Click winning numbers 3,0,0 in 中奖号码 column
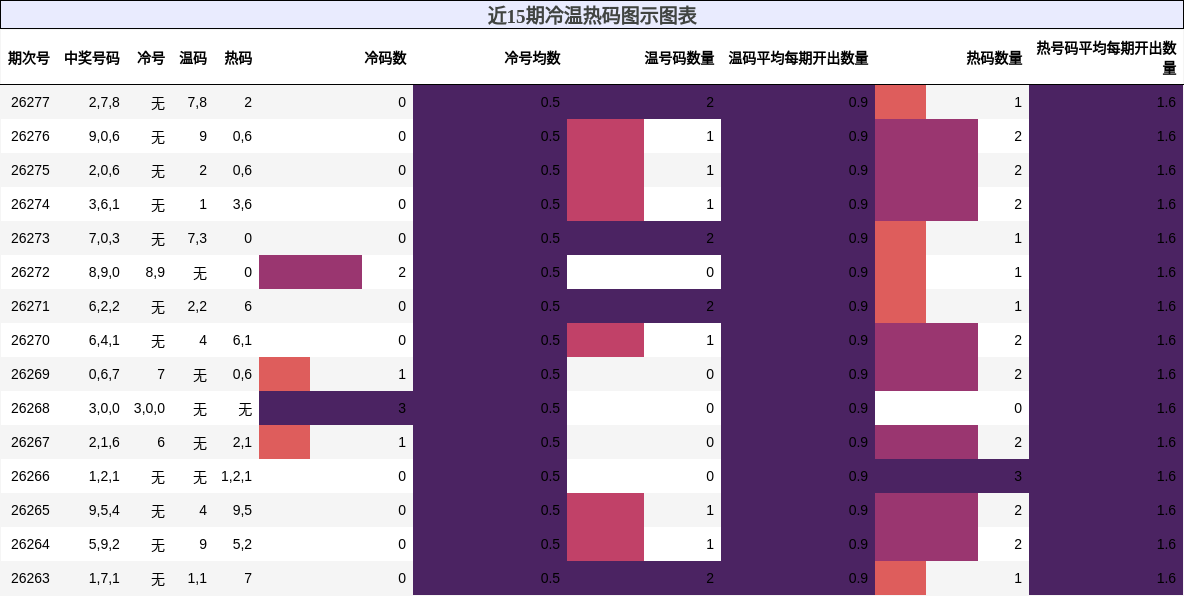This screenshot has width=1184, height=596. [104, 408]
